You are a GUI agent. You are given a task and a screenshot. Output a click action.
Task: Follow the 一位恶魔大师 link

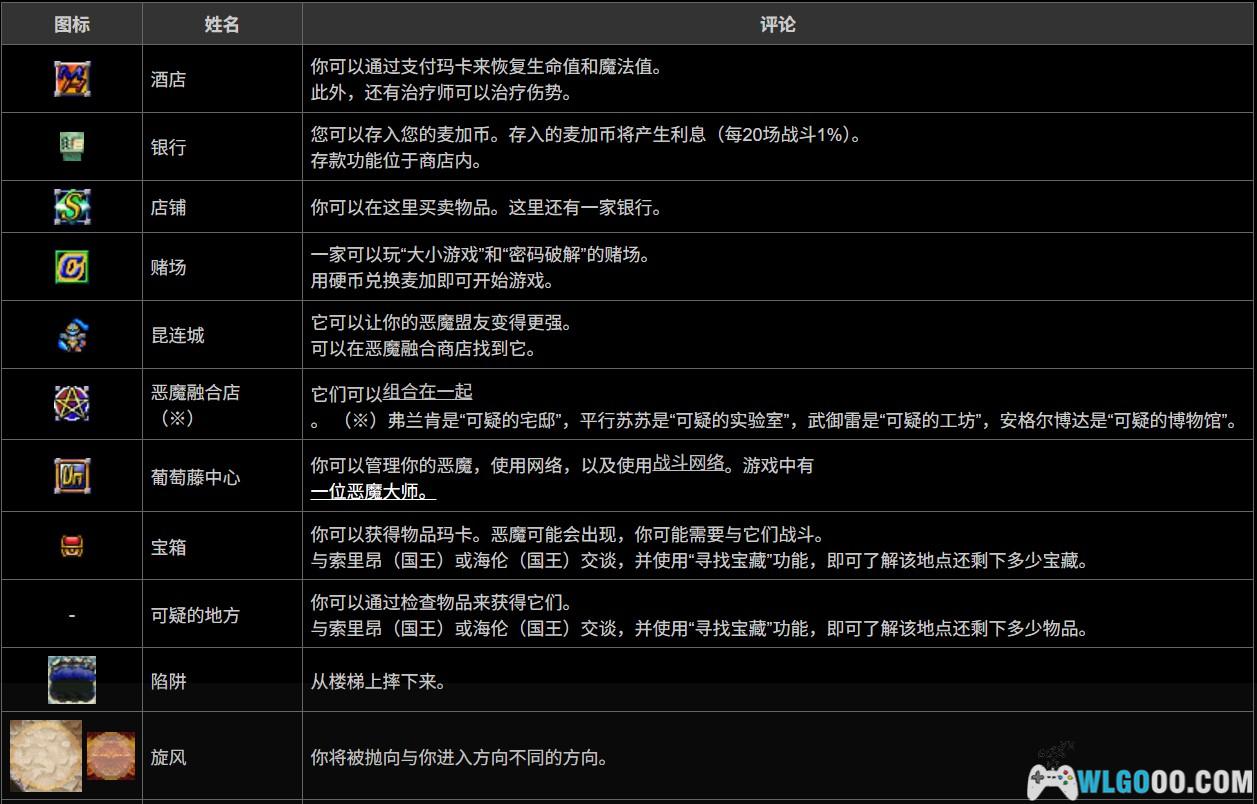(x=372, y=491)
